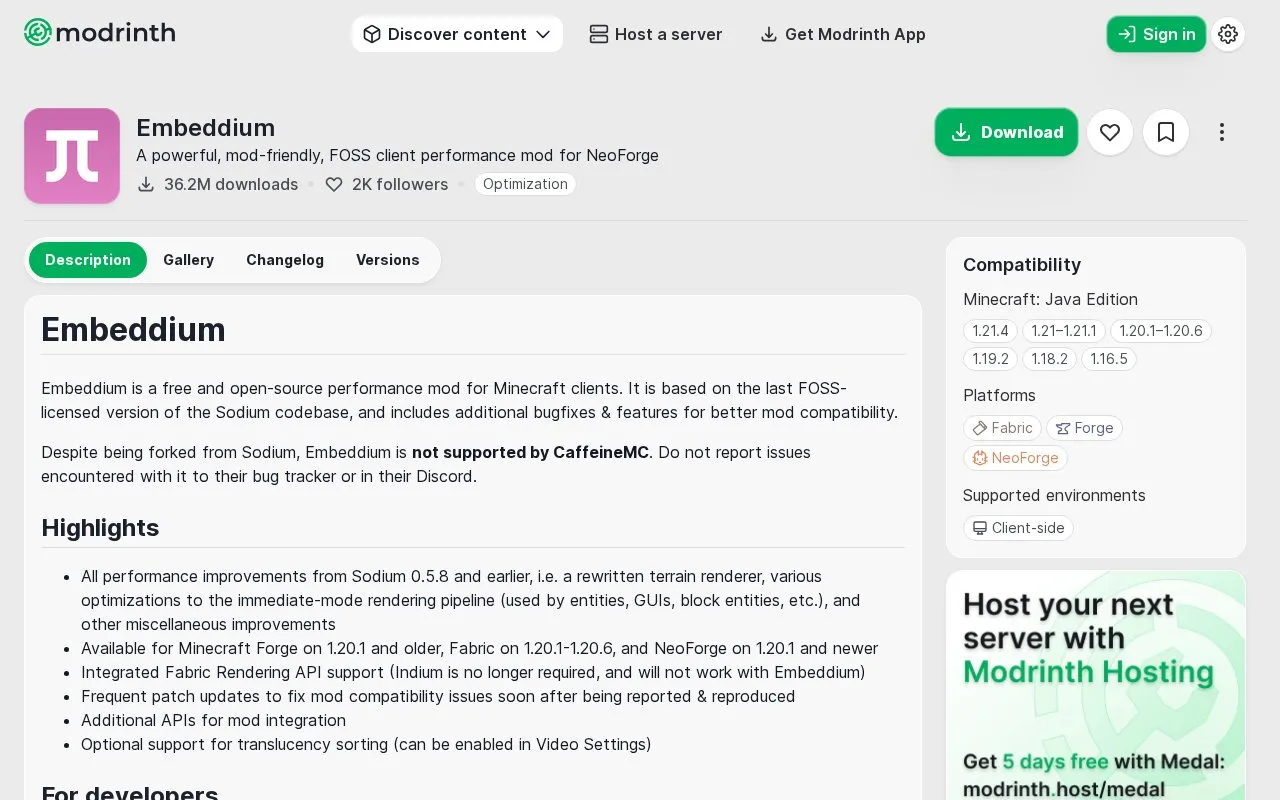Click the Optimization category tag
1280x800 pixels.
525,184
